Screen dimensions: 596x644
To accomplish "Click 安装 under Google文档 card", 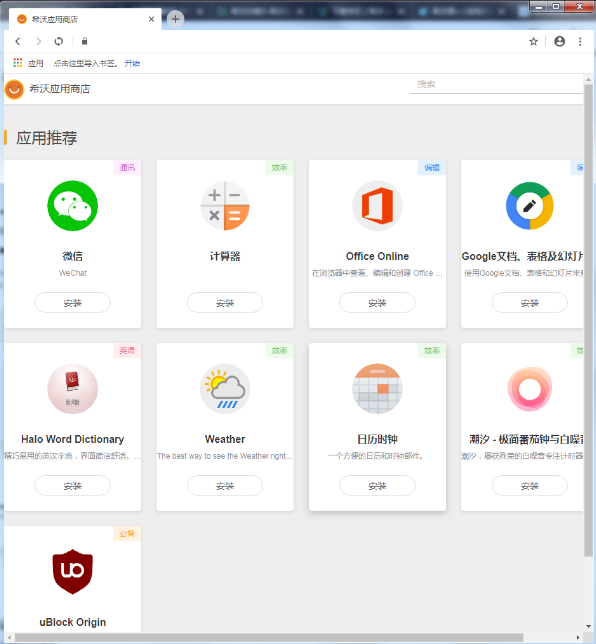I will [x=530, y=303].
